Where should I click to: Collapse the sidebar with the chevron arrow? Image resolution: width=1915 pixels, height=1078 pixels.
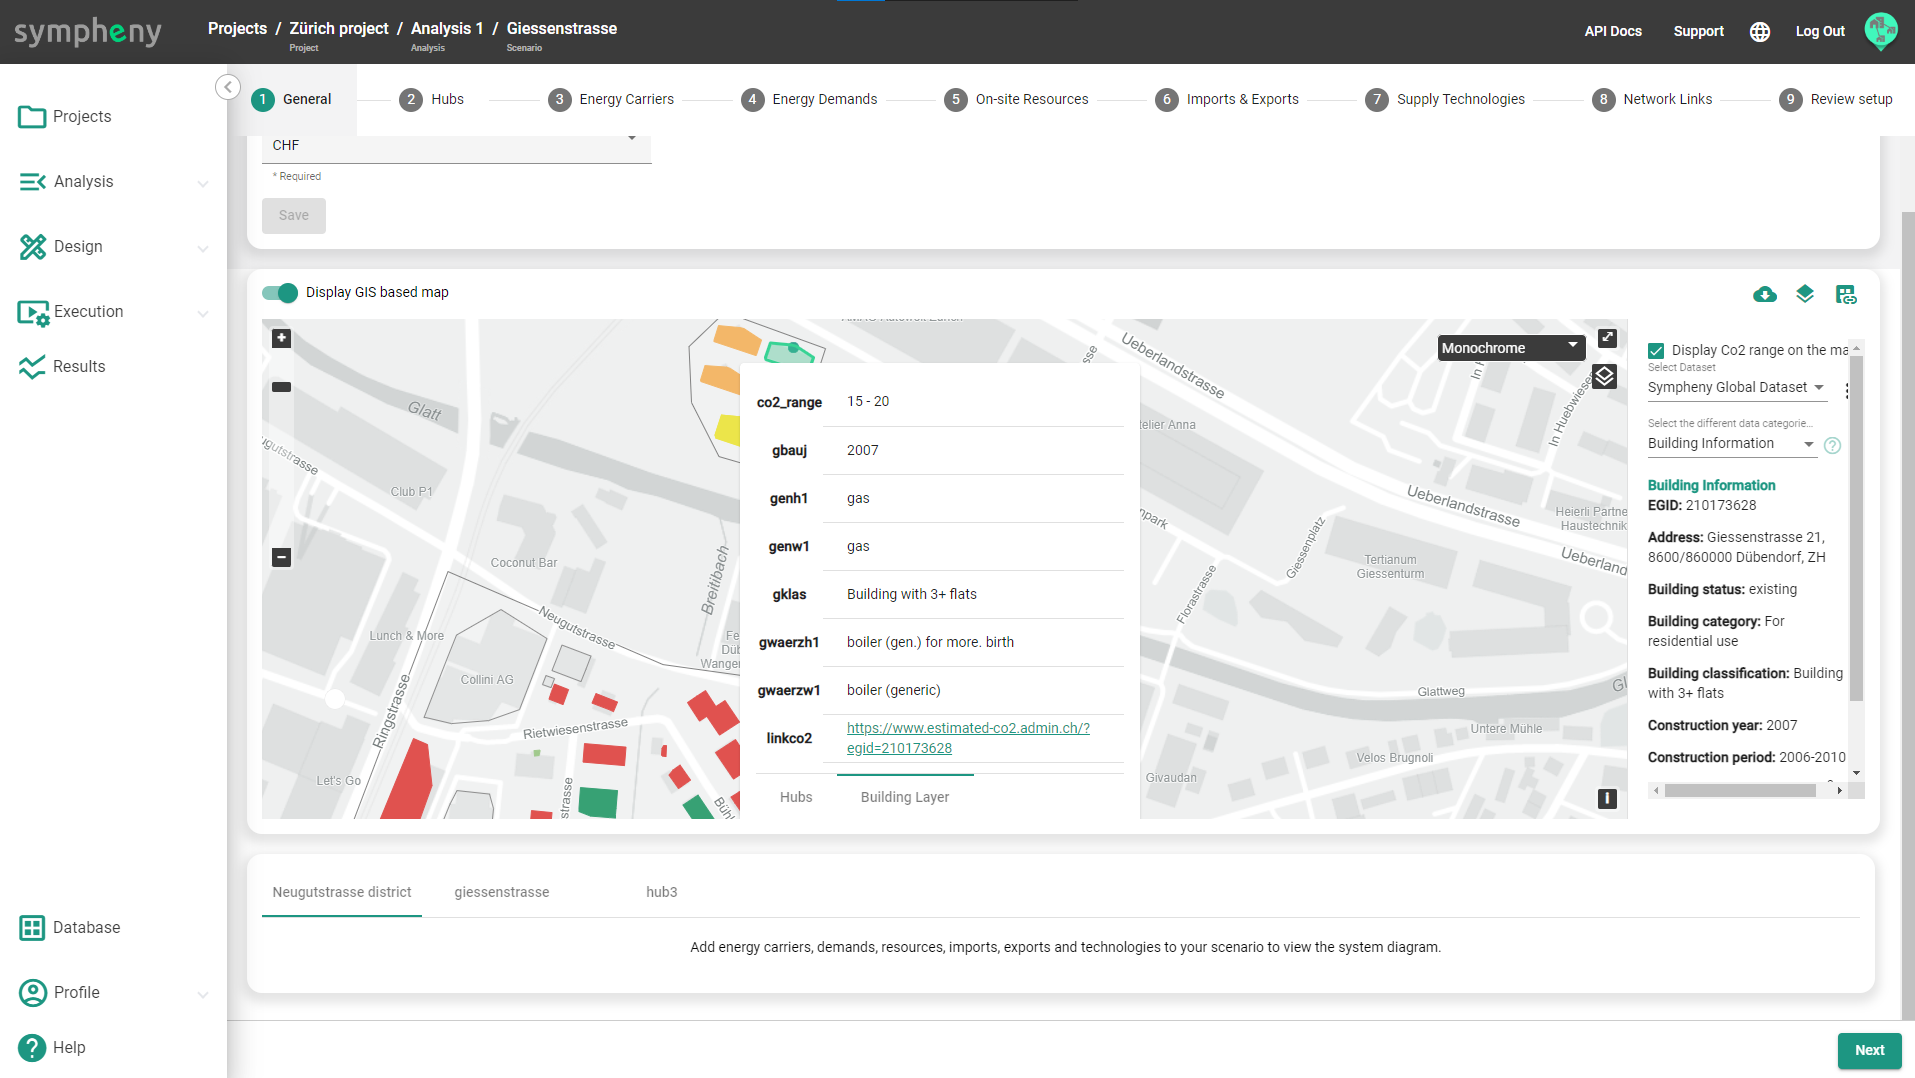tap(228, 87)
